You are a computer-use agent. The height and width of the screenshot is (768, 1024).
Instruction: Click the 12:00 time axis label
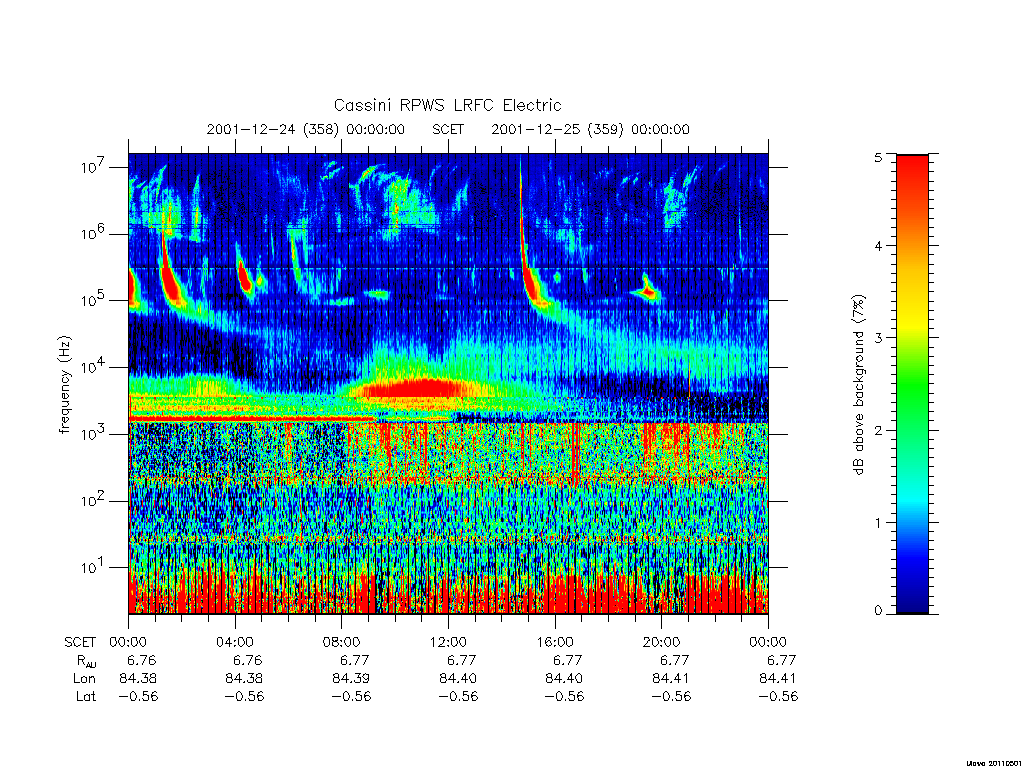pyautogui.click(x=448, y=643)
